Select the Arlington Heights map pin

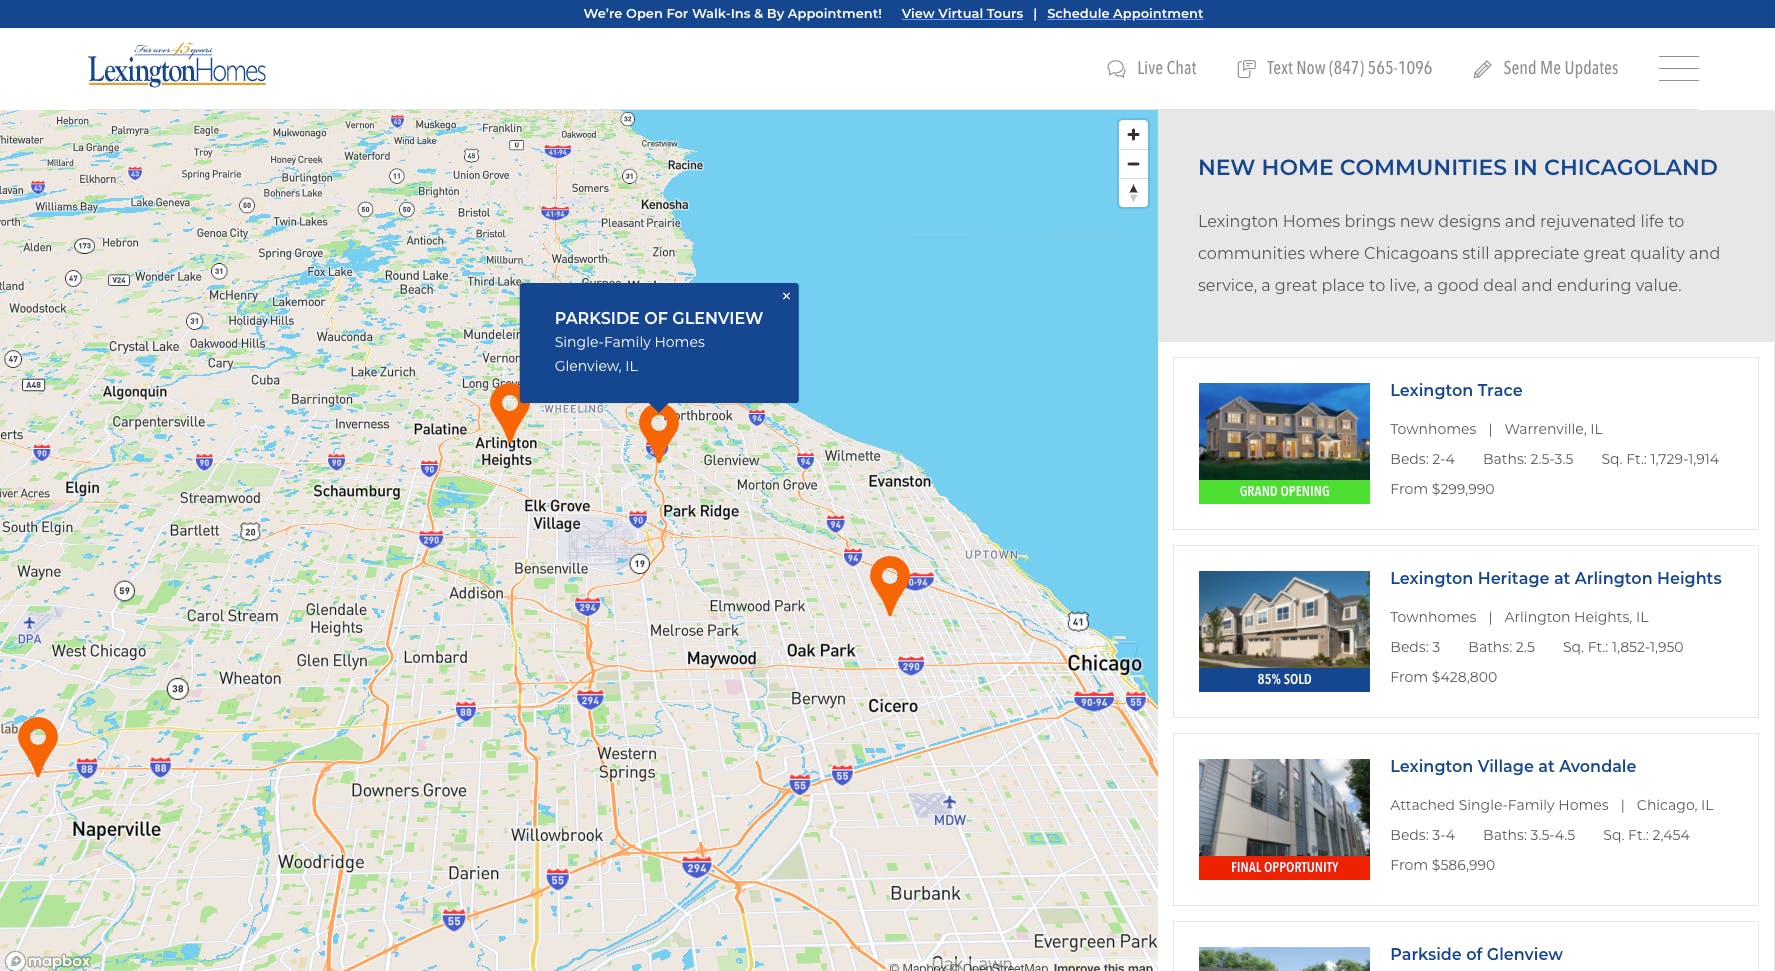click(508, 410)
